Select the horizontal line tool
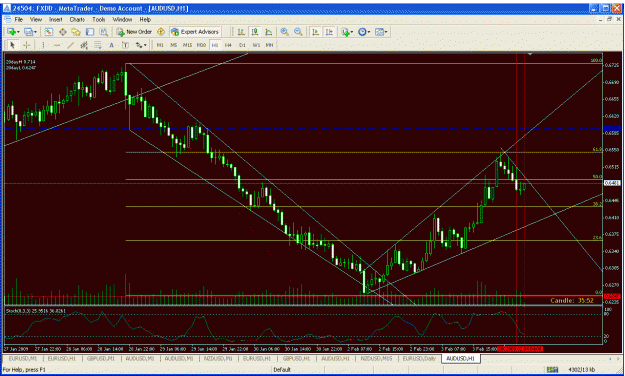Screen dimensions: 625x376 tap(57, 45)
